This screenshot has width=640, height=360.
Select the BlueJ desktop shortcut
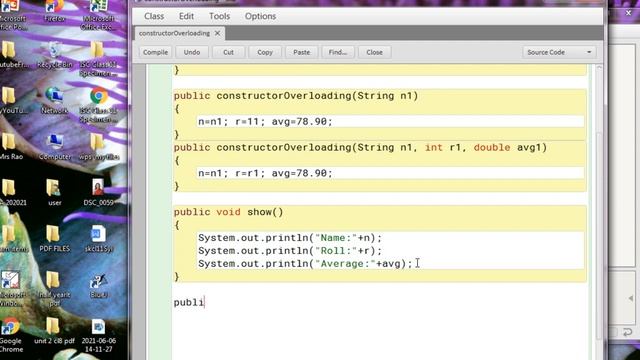point(98,285)
